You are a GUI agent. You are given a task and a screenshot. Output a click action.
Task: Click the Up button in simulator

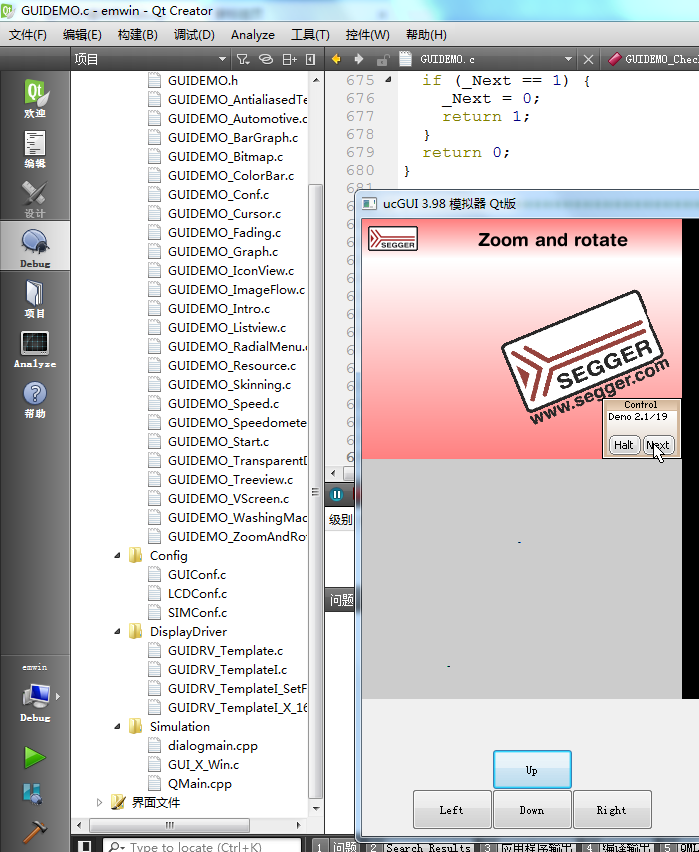click(x=531, y=770)
